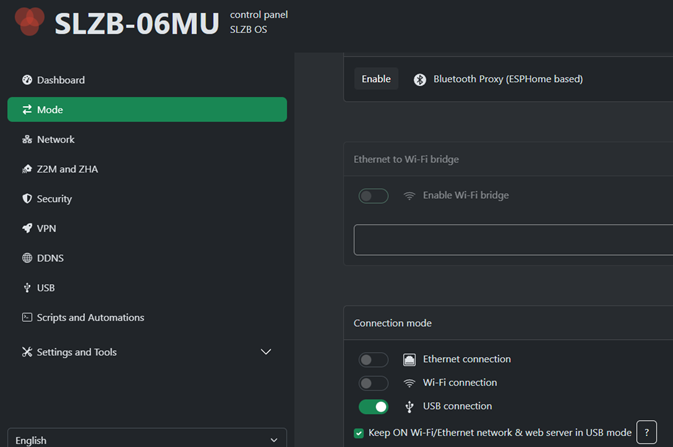673x447 pixels.
Task: Click the VPN rocket icon
Action: (x=28, y=229)
